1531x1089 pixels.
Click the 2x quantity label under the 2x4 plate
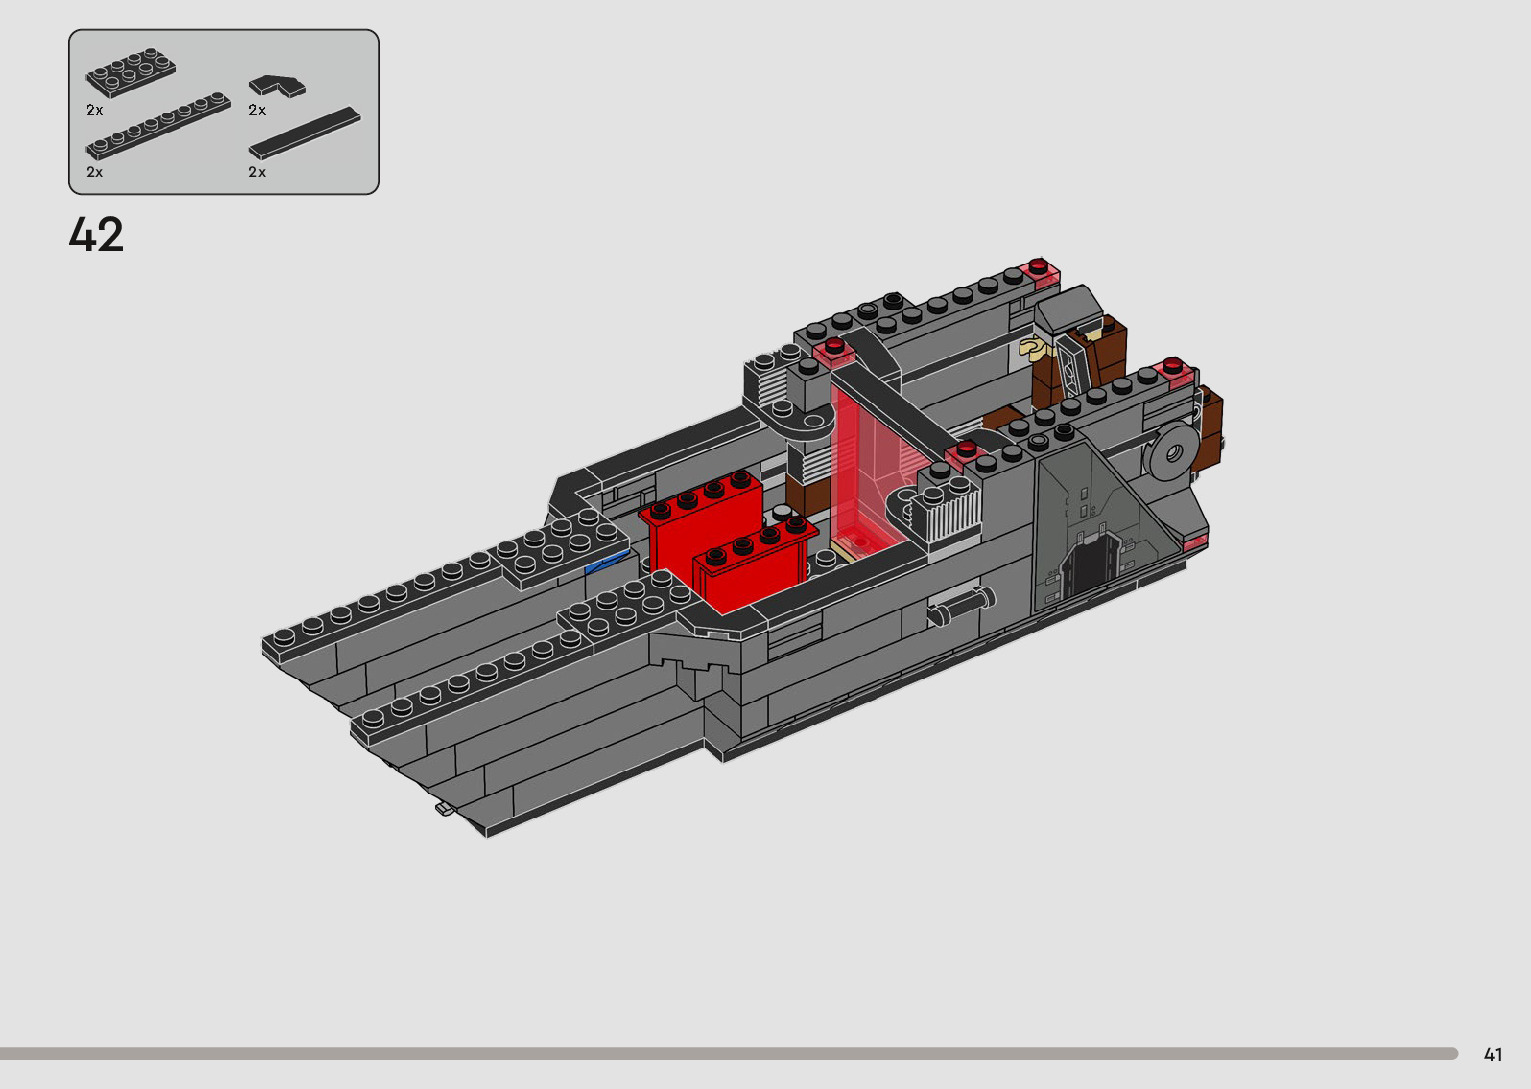(x=95, y=110)
